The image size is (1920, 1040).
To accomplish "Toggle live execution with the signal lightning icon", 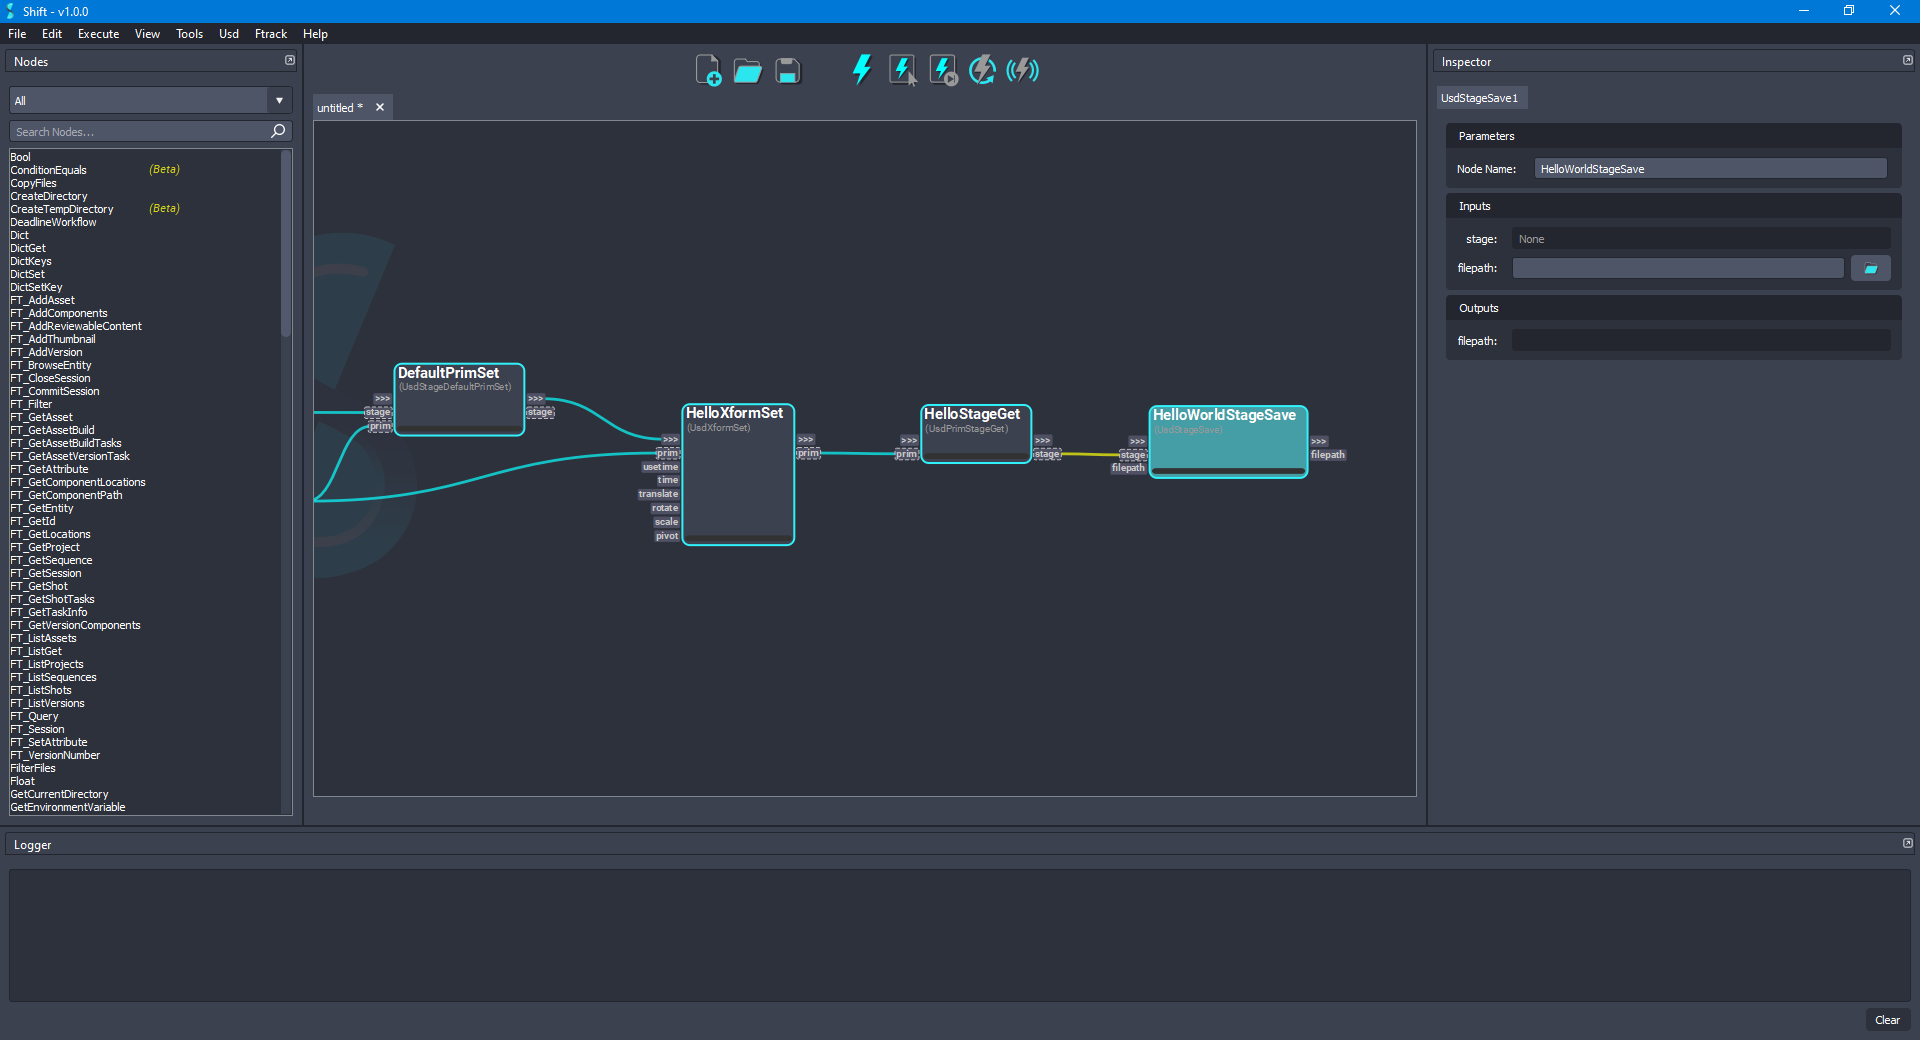I will tap(1022, 69).
